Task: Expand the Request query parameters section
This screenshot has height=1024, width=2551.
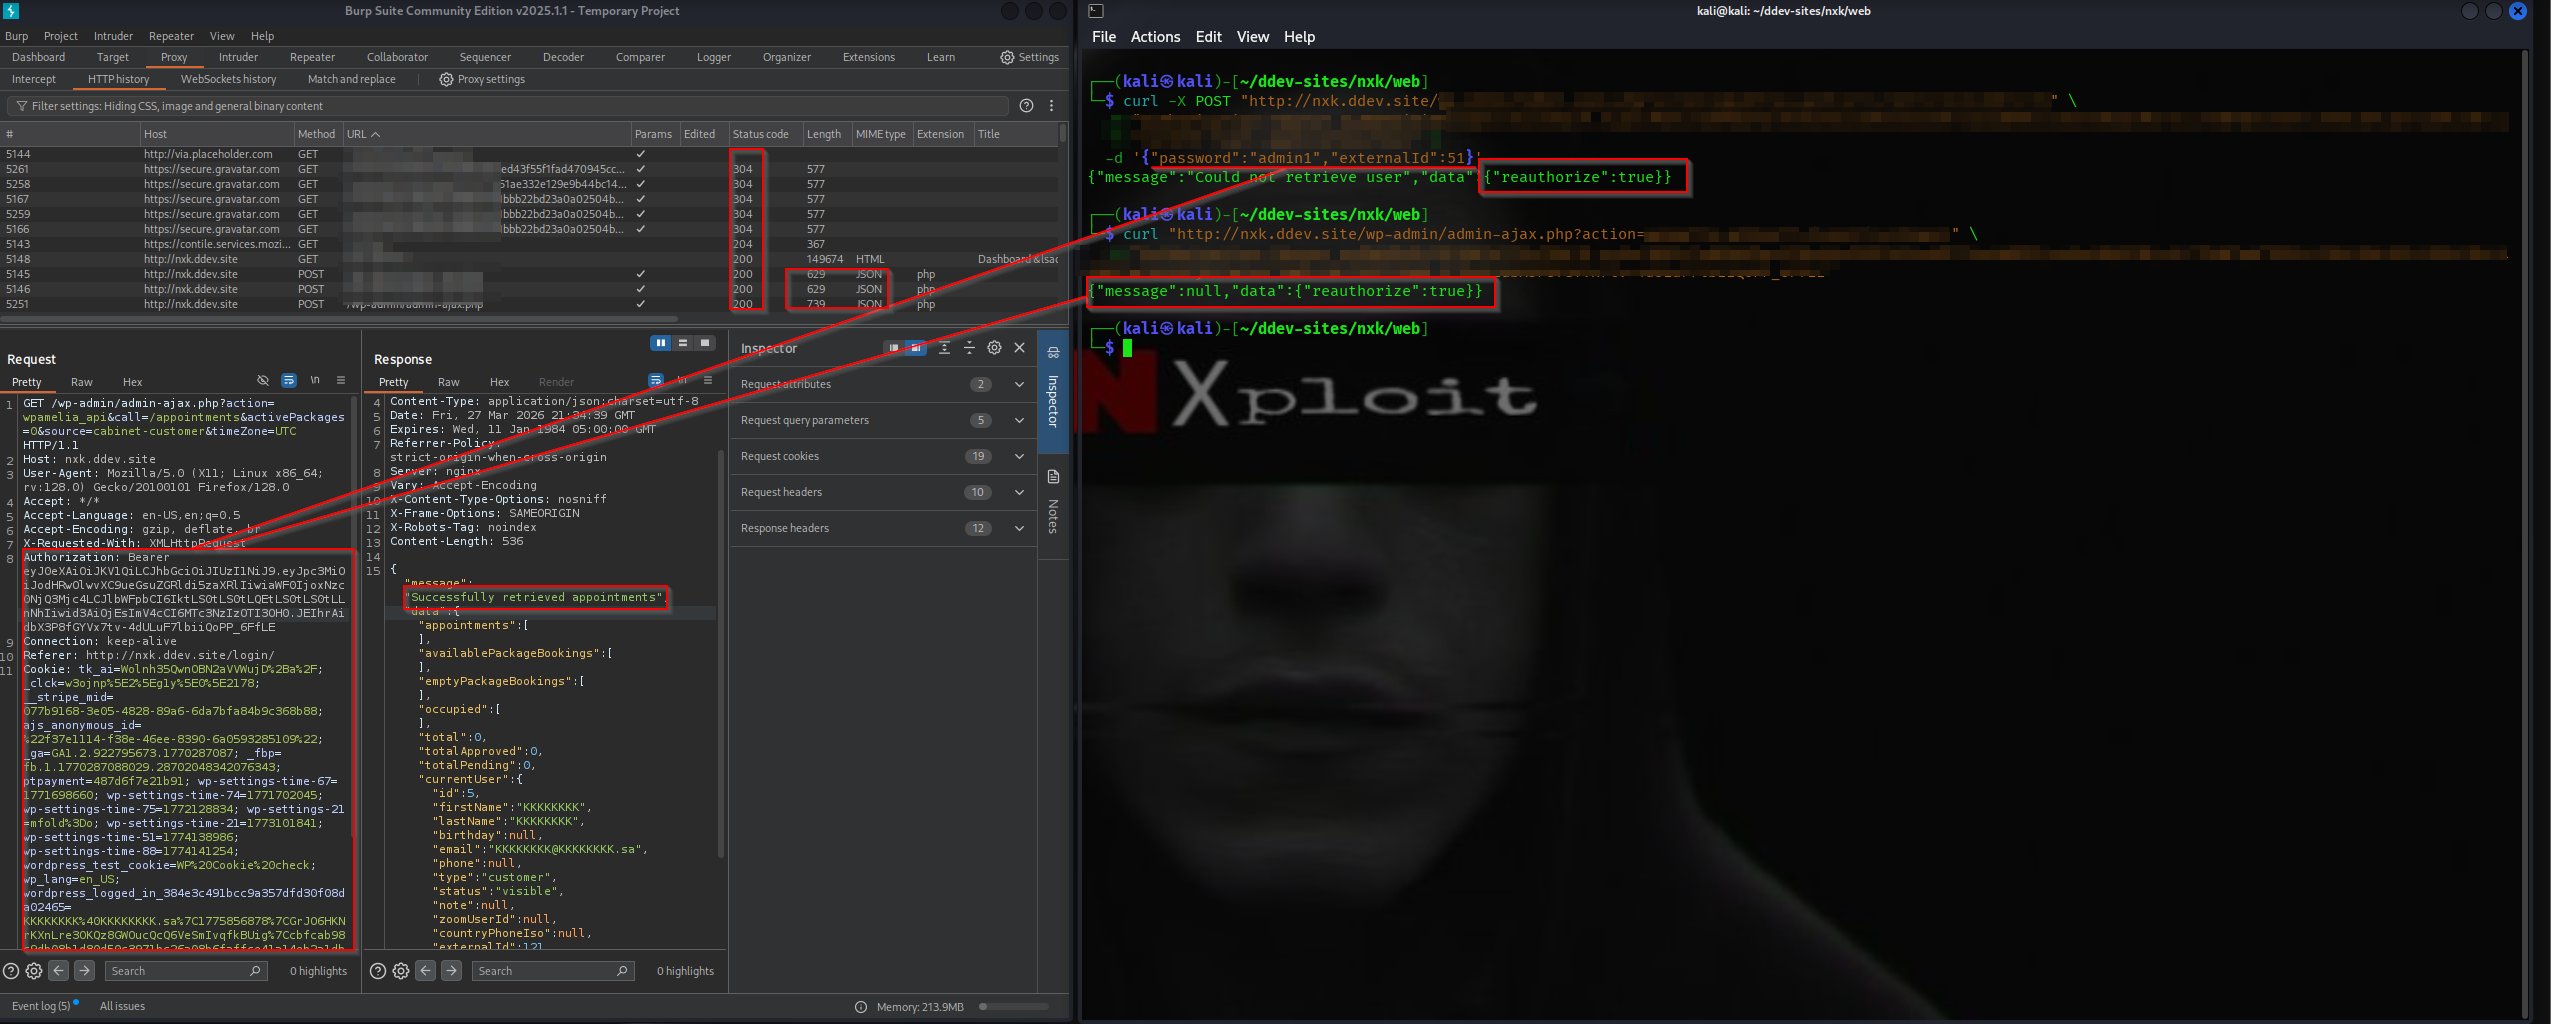Action: tap(1018, 420)
